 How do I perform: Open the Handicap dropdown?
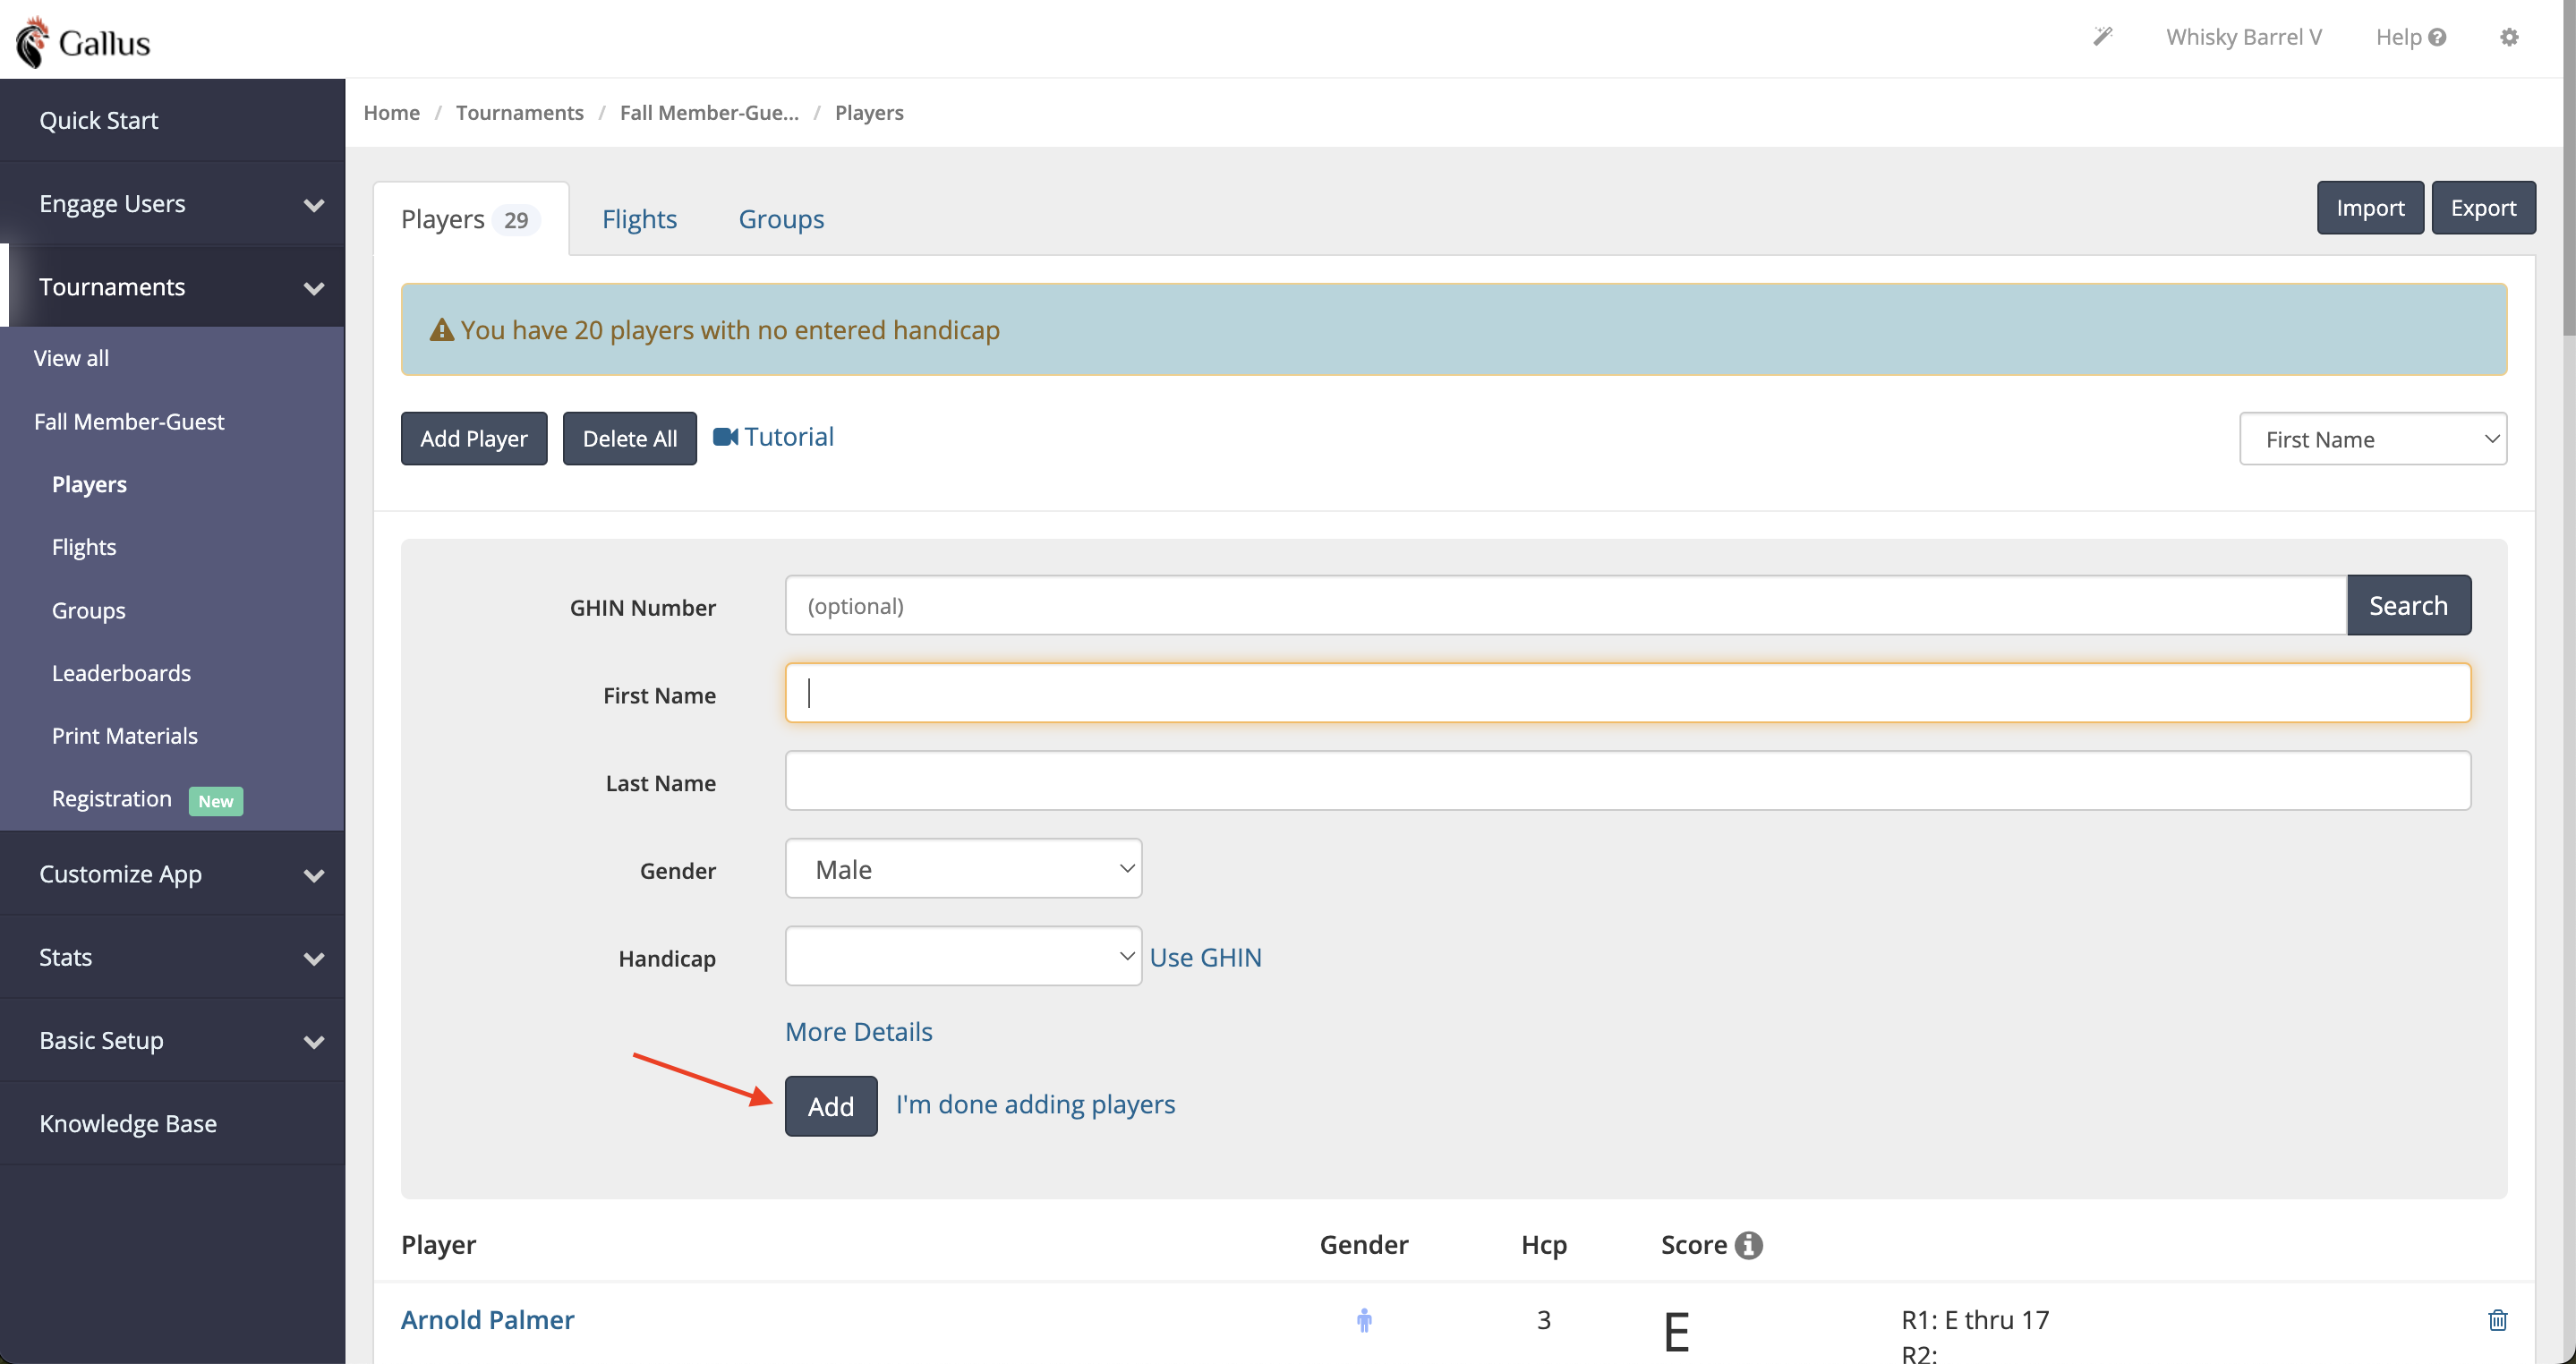click(x=963, y=956)
